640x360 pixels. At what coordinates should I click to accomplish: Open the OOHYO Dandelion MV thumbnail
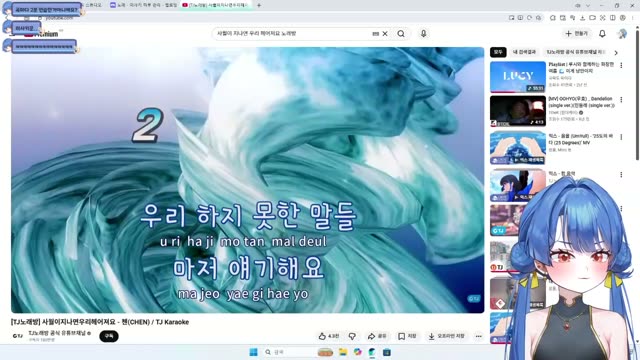[x=518, y=111]
